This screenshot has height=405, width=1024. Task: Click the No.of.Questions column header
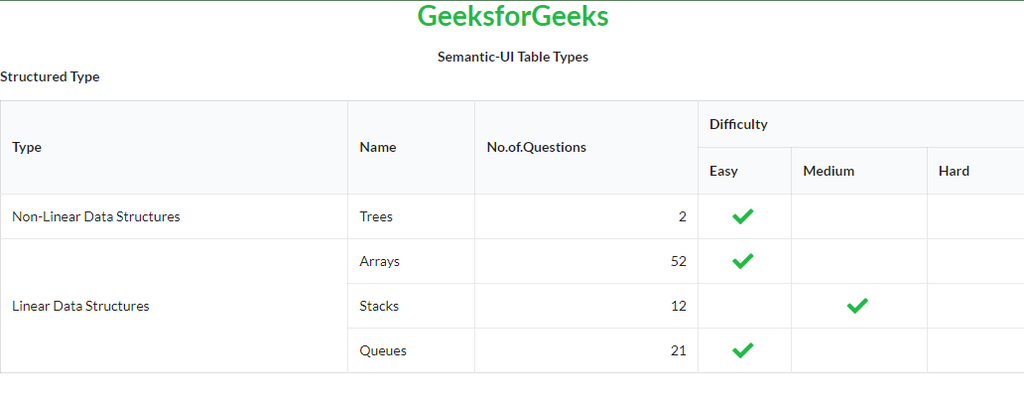click(536, 147)
